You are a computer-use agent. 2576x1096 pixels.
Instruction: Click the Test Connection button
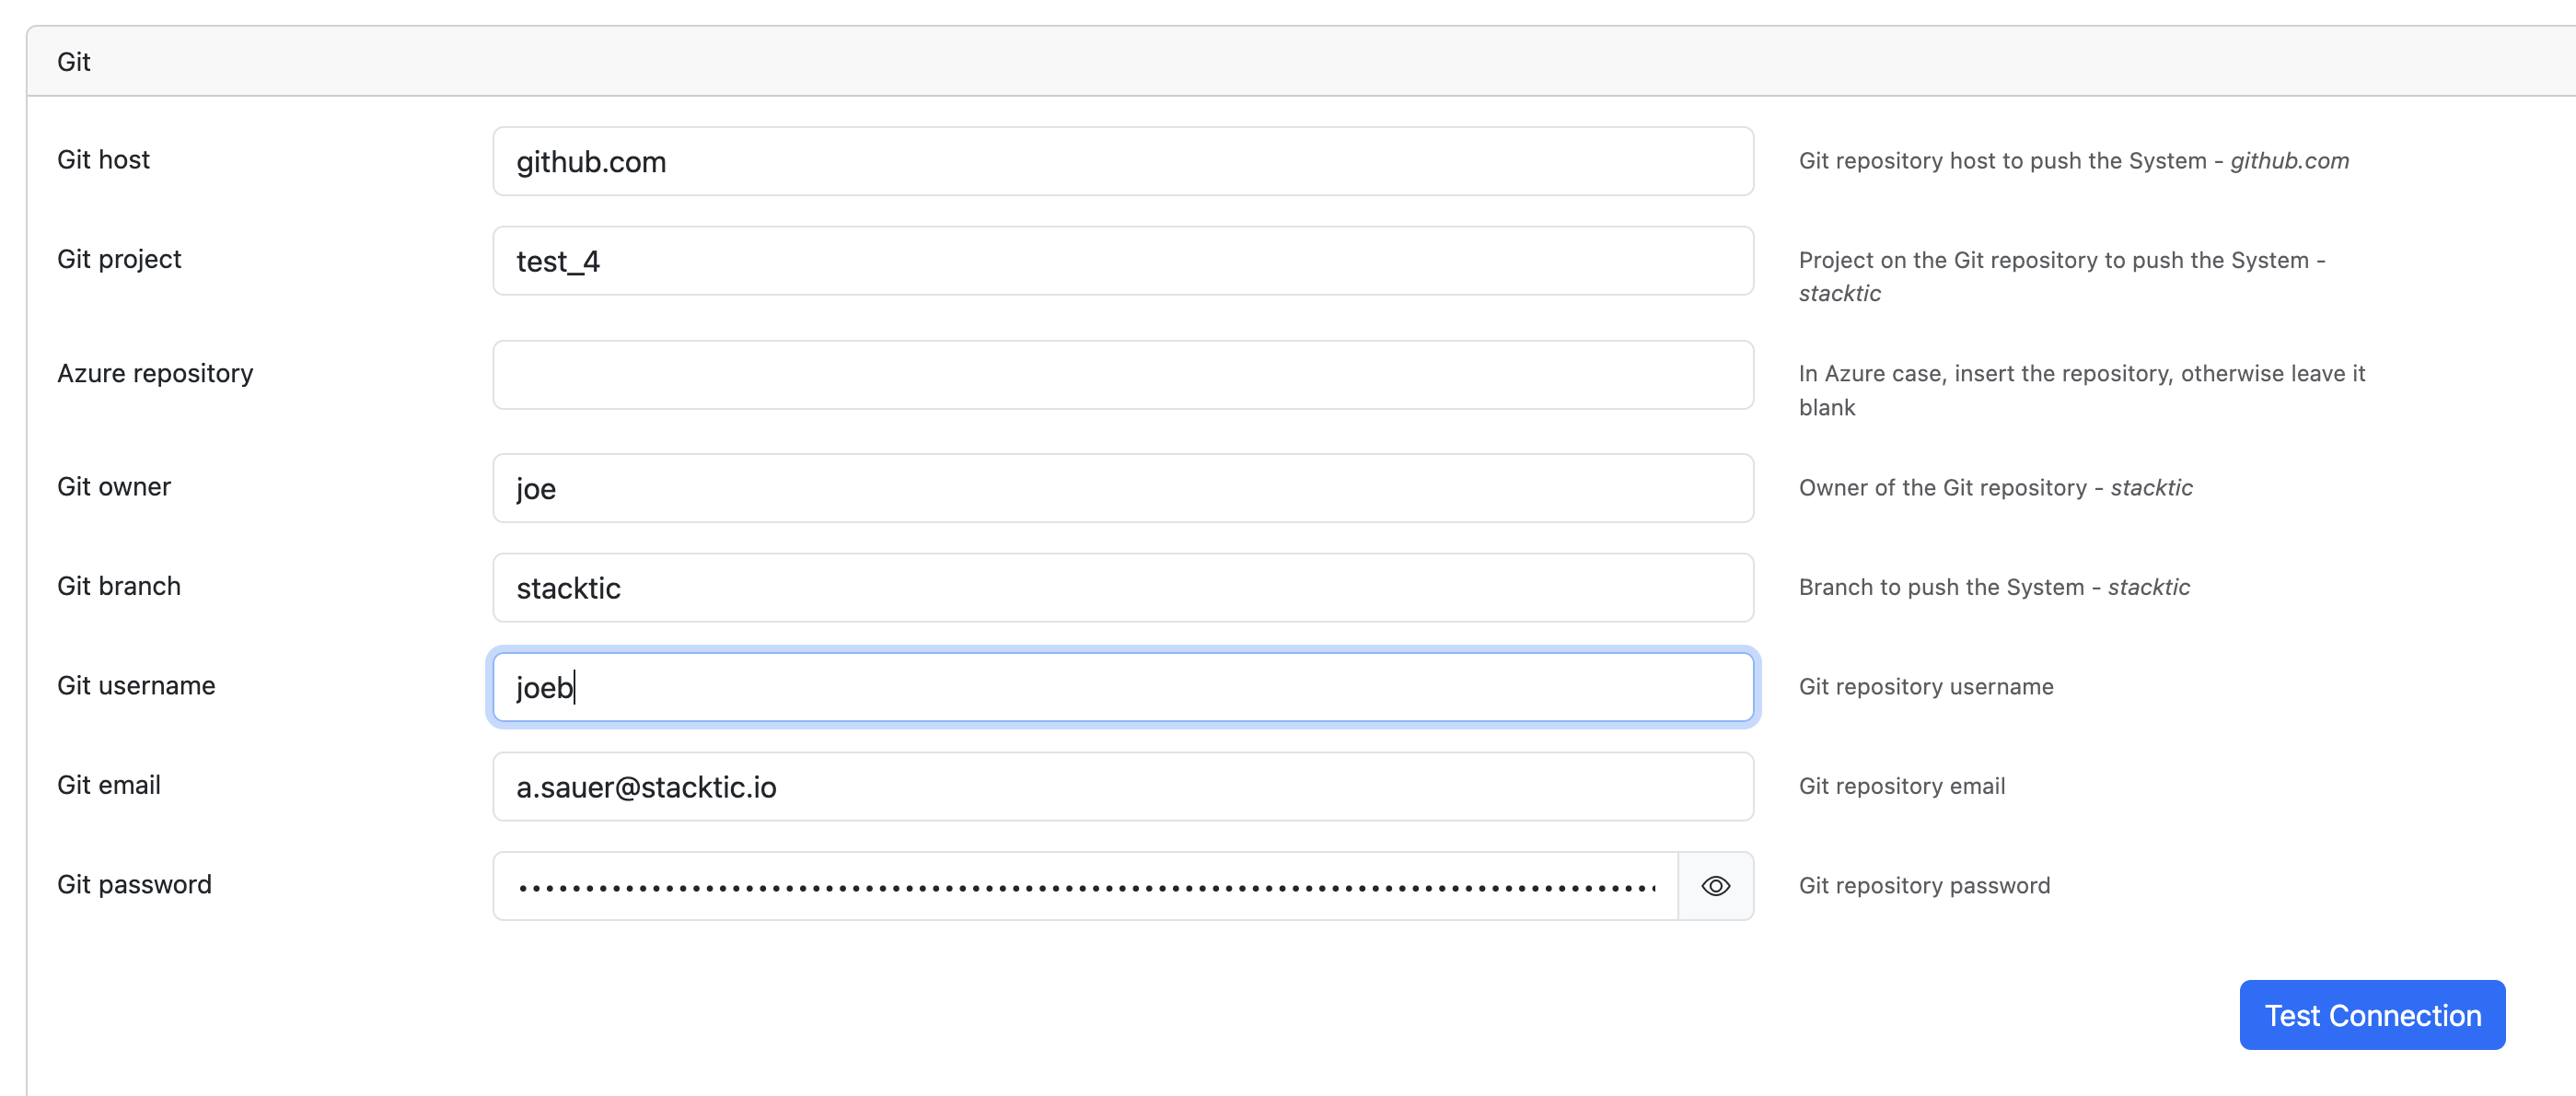(2371, 1014)
